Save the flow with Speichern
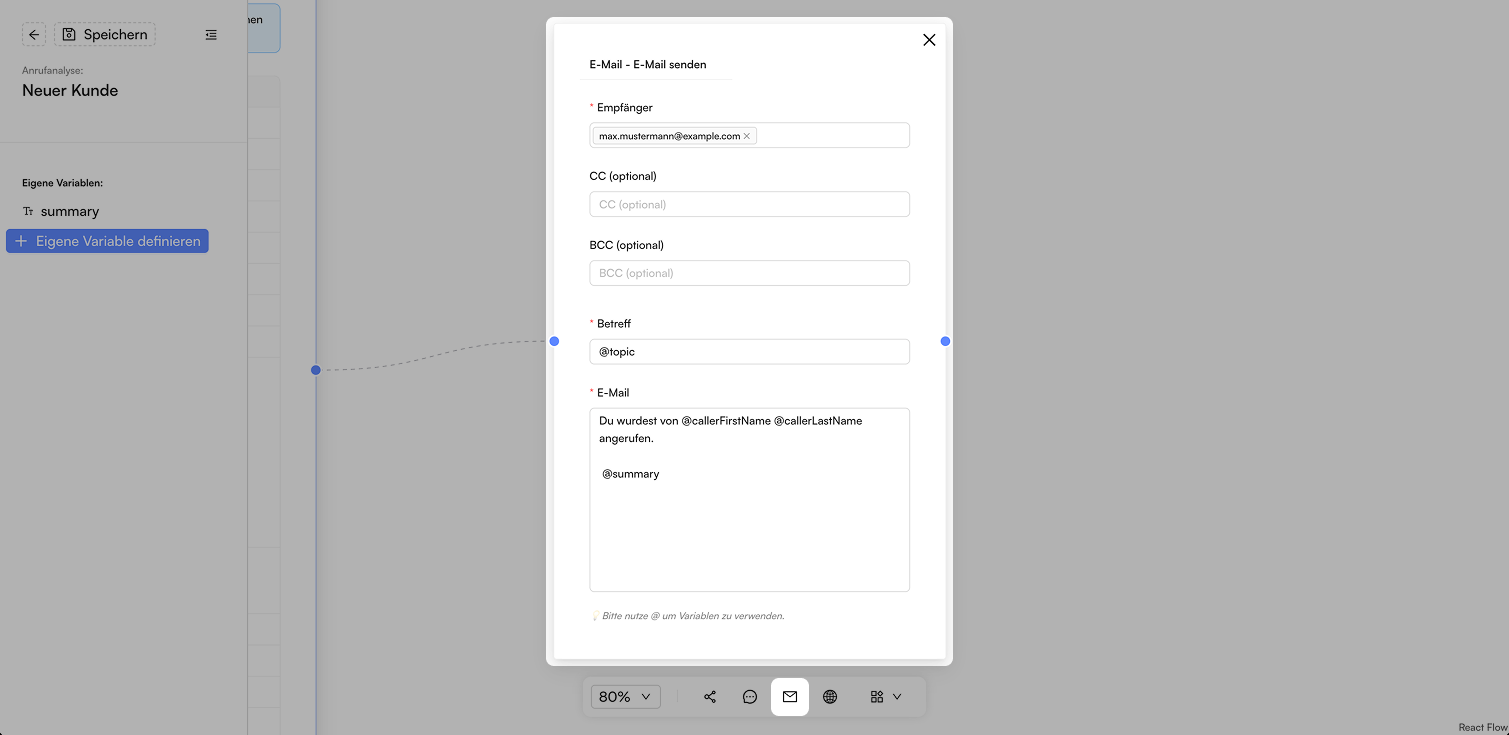 point(105,35)
